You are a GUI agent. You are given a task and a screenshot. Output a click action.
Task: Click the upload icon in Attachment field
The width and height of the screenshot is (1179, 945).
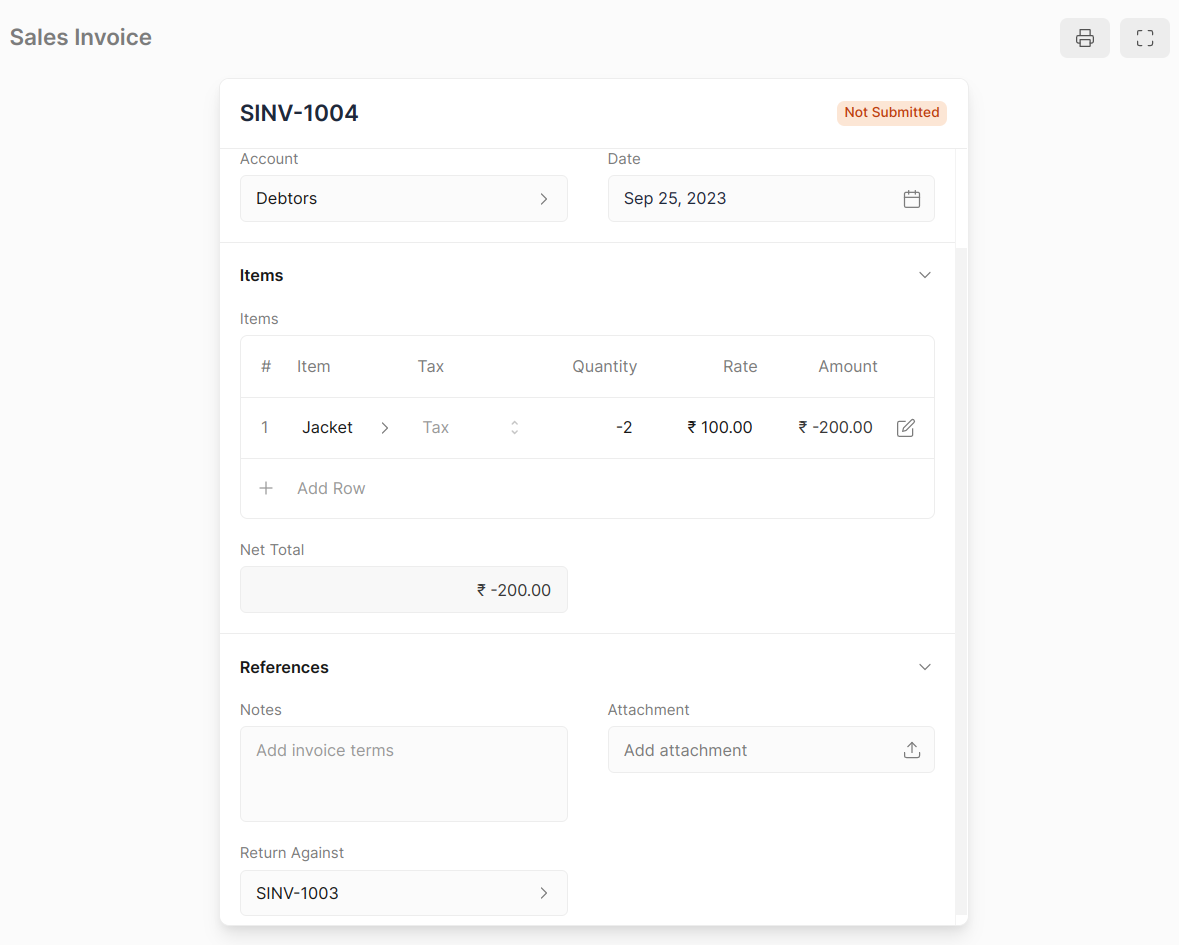point(911,750)
